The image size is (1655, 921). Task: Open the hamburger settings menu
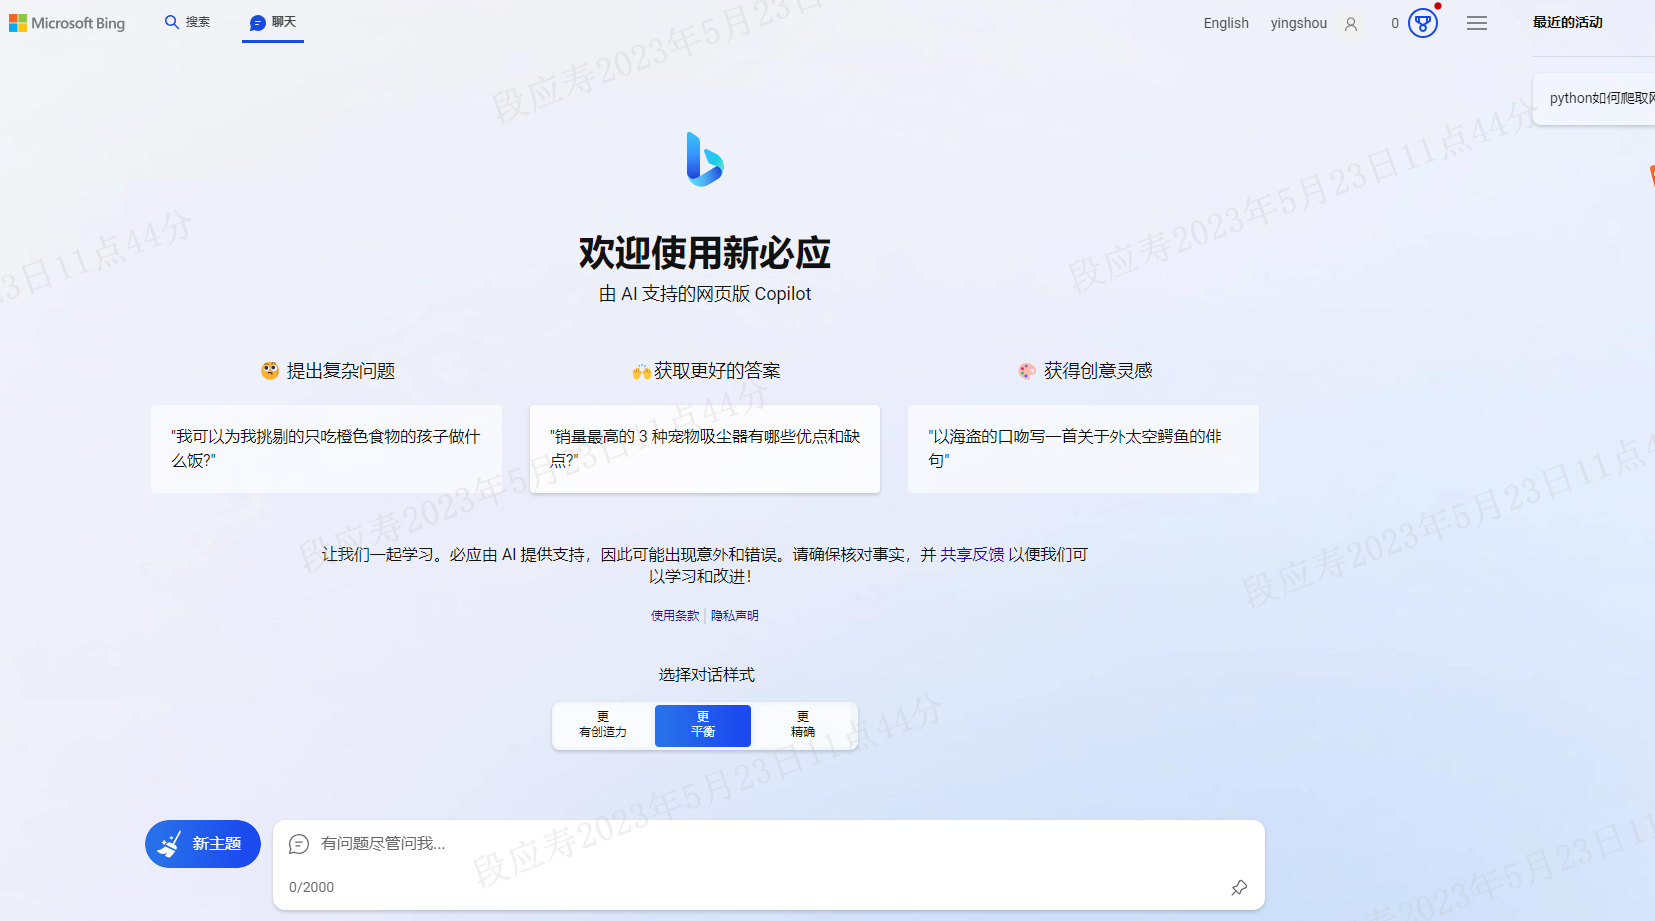tap(1477, 23)
